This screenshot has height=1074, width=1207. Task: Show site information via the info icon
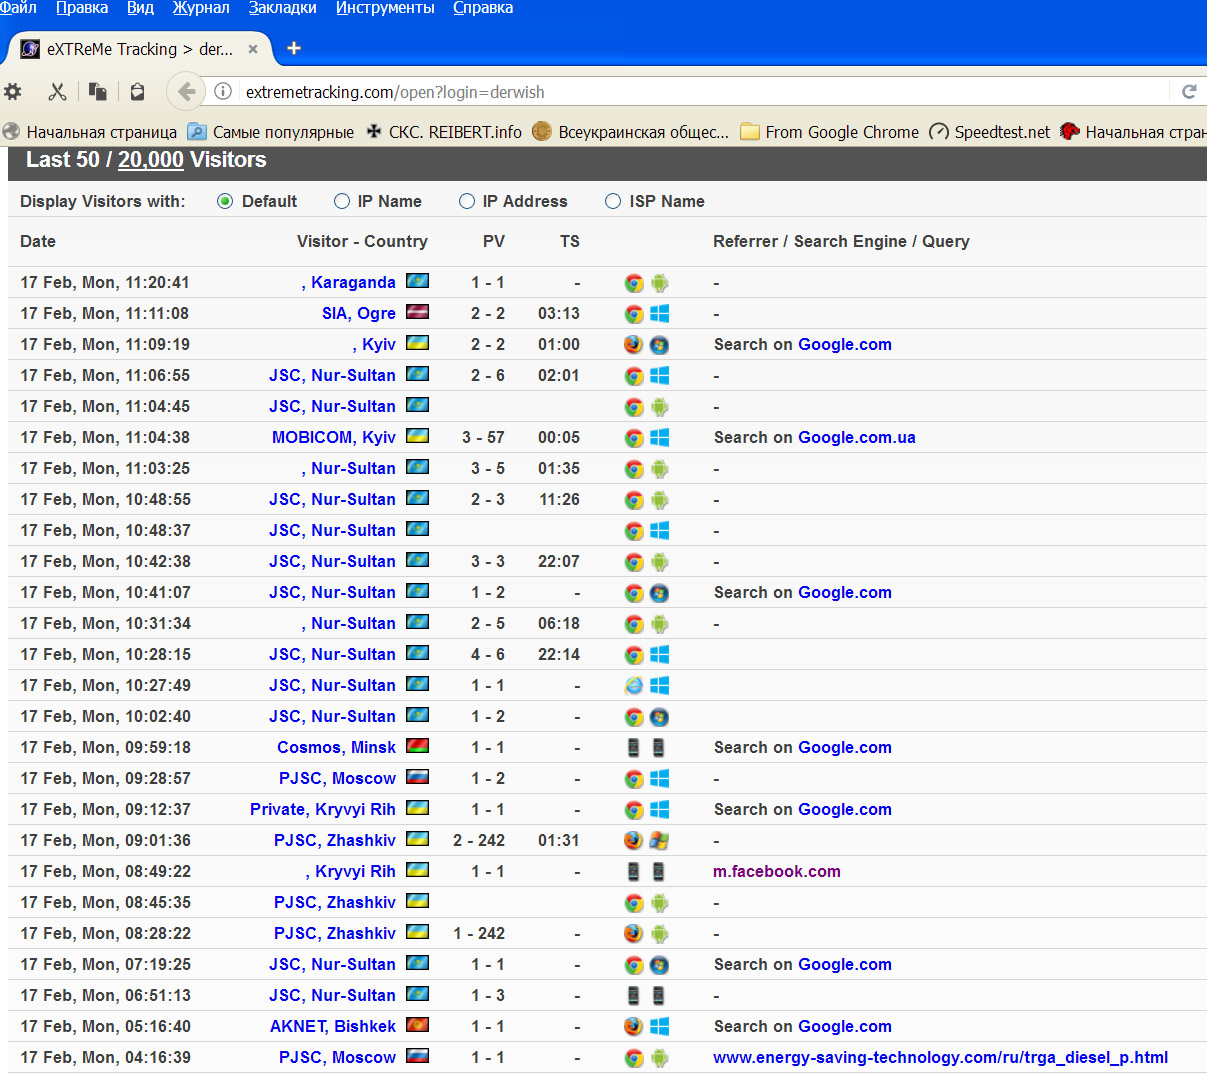coord(224,92)
